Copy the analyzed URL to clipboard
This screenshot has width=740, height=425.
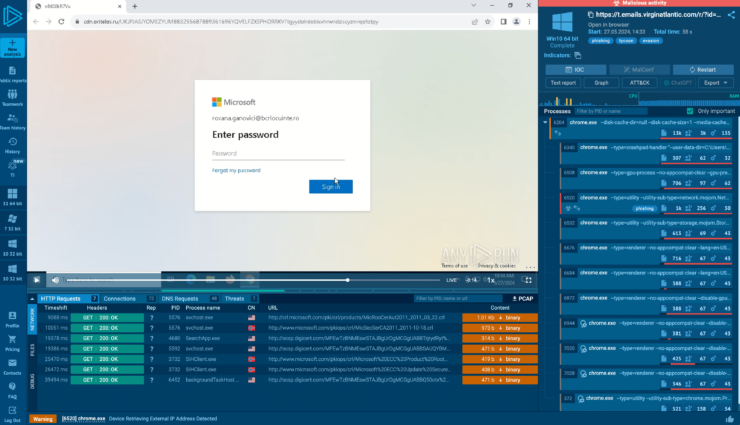click(590, 15)
